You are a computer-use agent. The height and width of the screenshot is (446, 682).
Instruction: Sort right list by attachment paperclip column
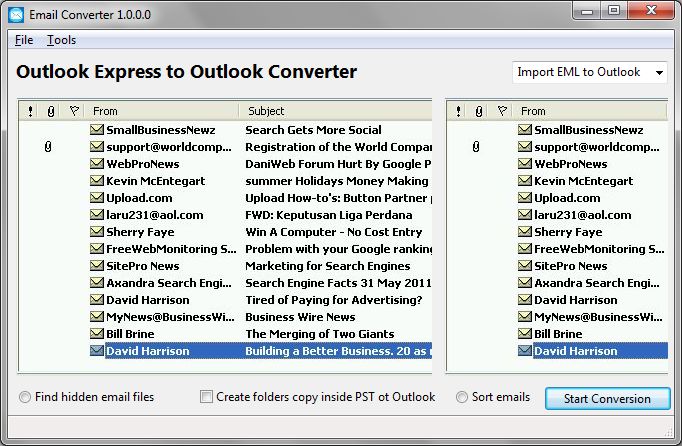tap(479, 111)
